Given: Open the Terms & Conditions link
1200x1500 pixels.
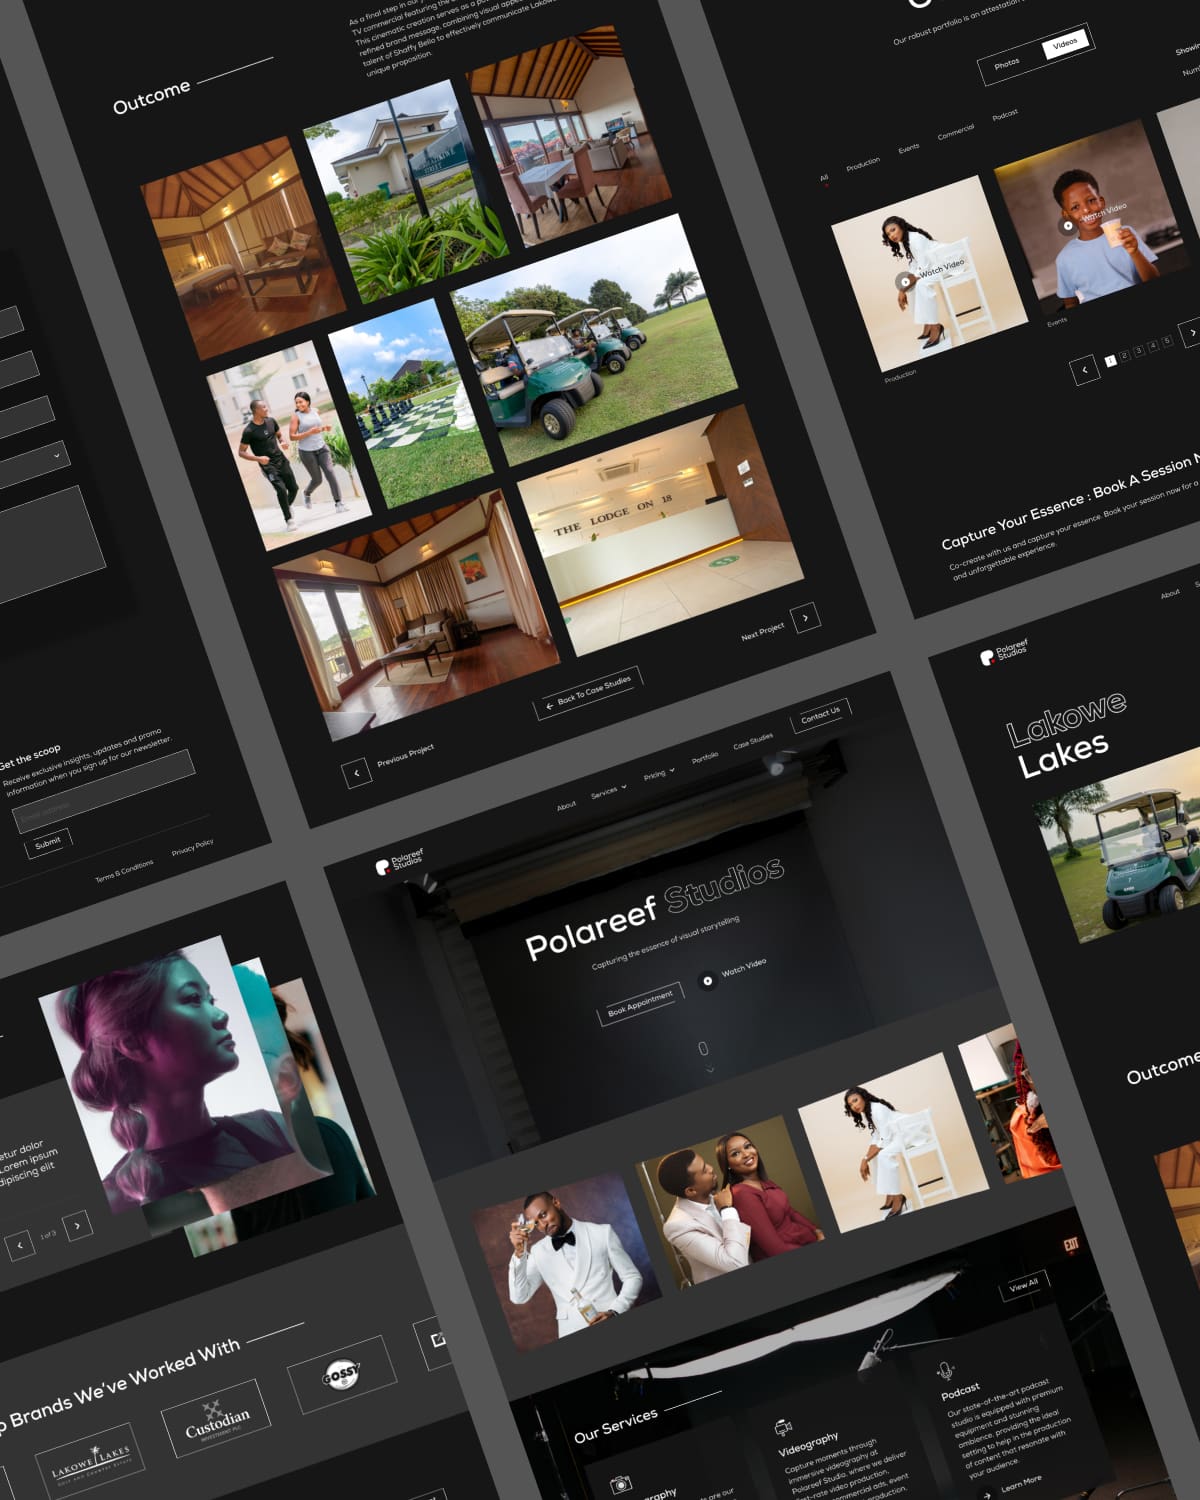Looking at the screenshot, I should tap(124, 870).
